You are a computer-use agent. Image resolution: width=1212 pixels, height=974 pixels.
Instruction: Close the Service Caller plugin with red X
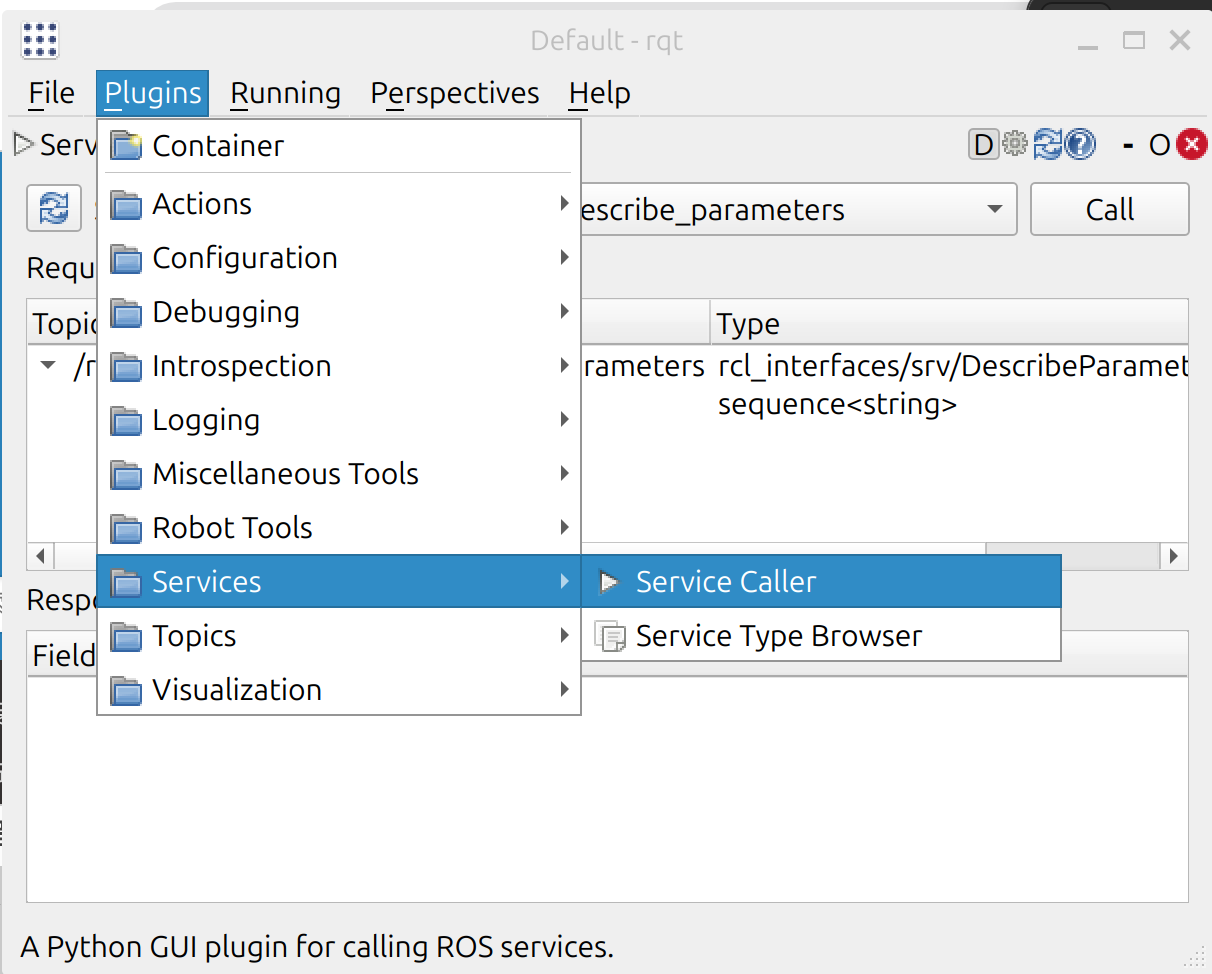(1190, 146)
